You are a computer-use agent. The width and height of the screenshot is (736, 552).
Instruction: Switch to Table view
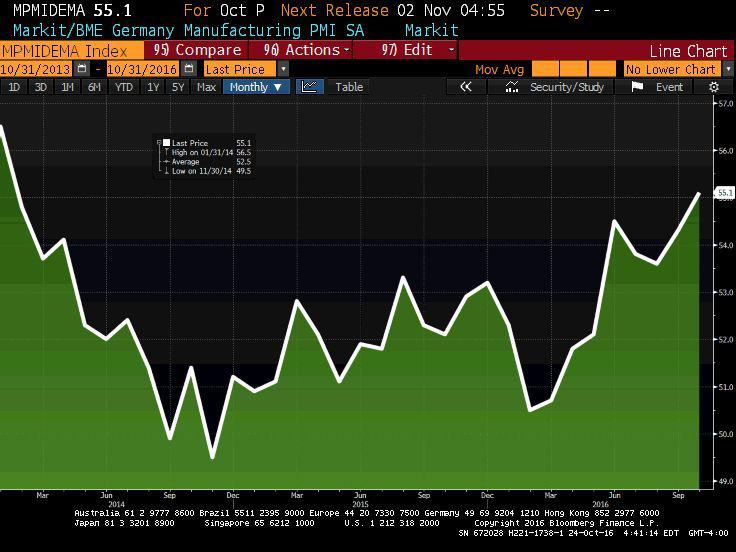[x=349, y=87]
